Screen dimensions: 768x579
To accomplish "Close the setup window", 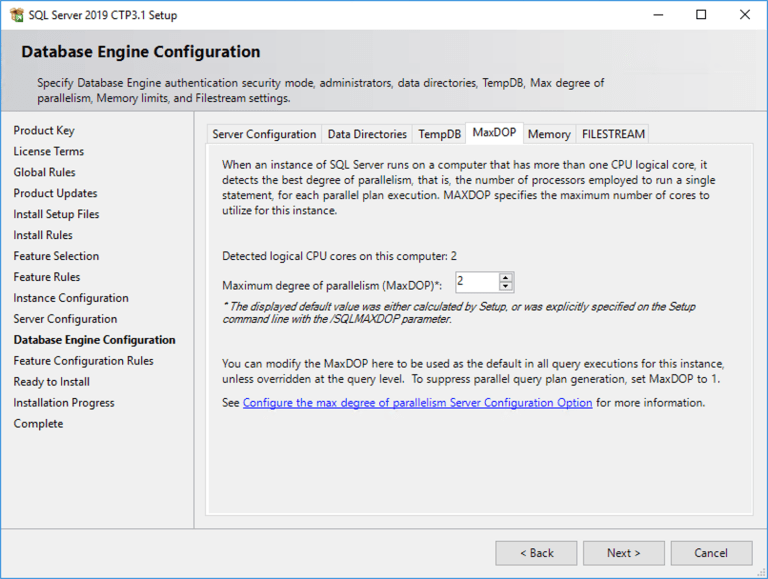I will (x=745, y=15).
